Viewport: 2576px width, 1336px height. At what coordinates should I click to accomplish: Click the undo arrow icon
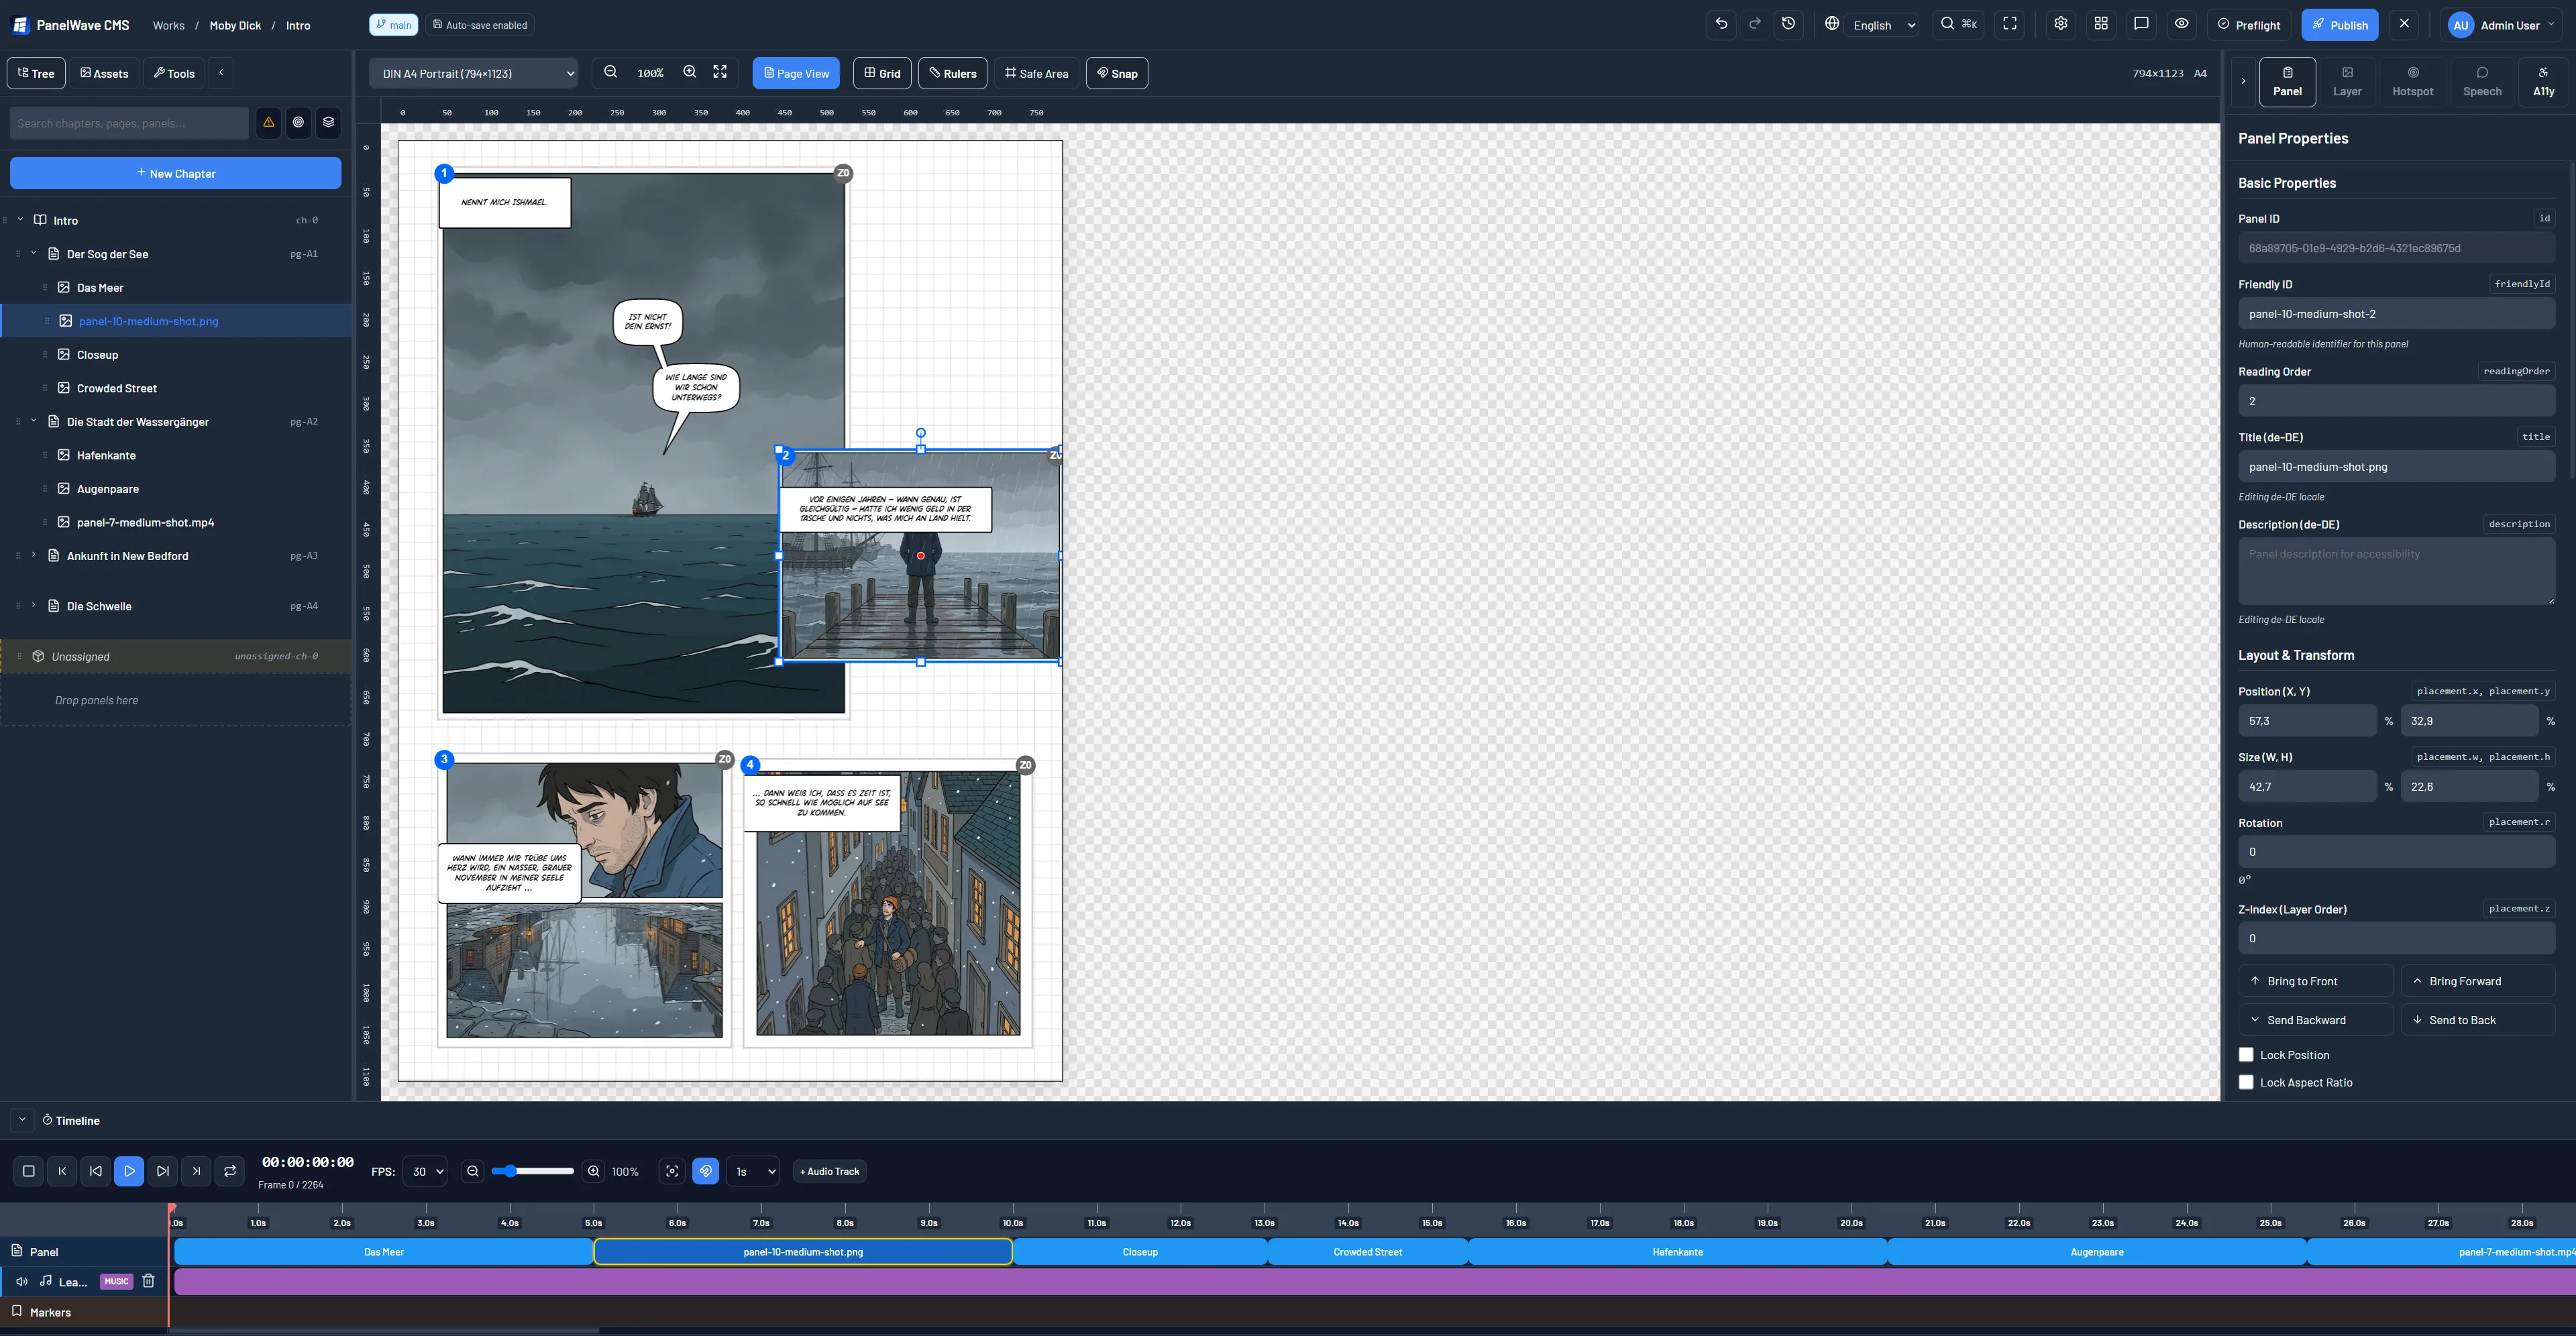click(1721, 24)
